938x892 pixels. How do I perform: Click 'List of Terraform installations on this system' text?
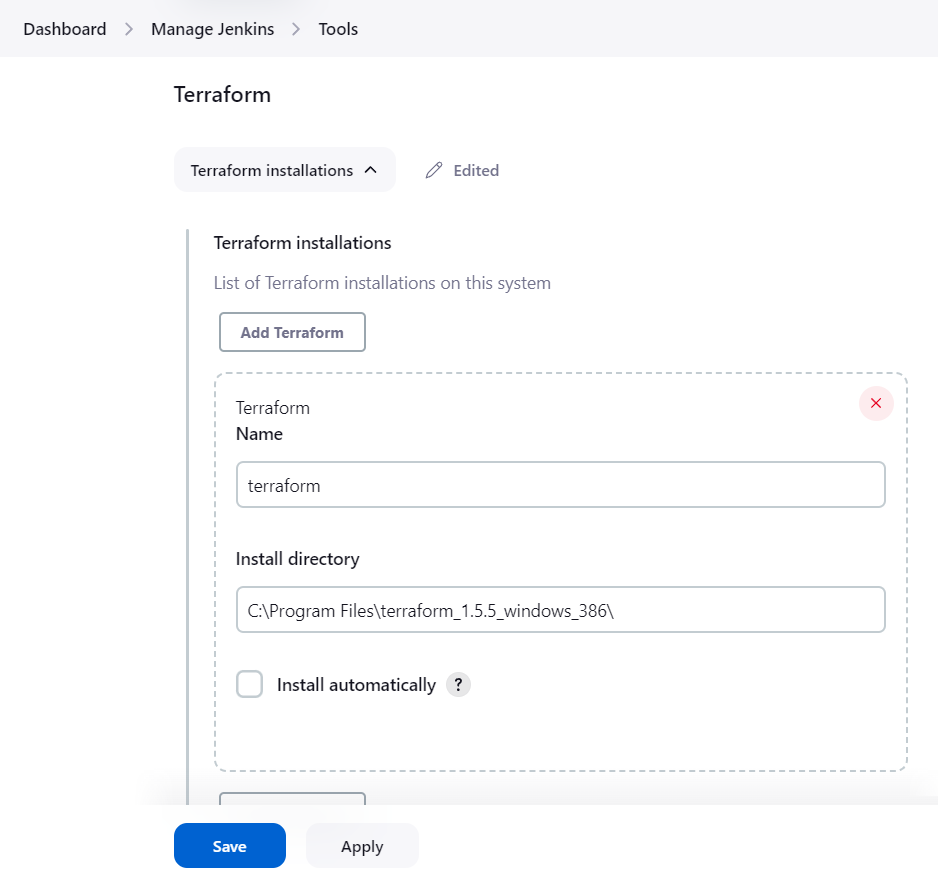tap(382, 283)
